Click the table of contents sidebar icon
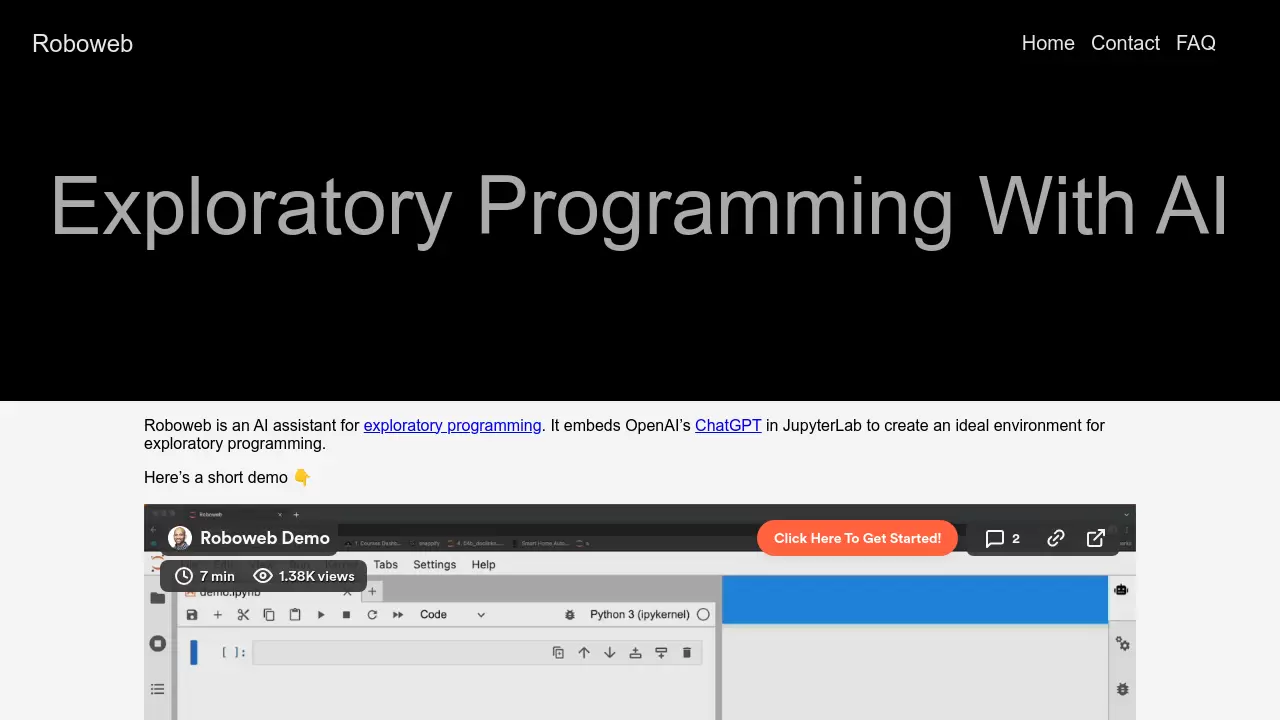 (158, 689)
